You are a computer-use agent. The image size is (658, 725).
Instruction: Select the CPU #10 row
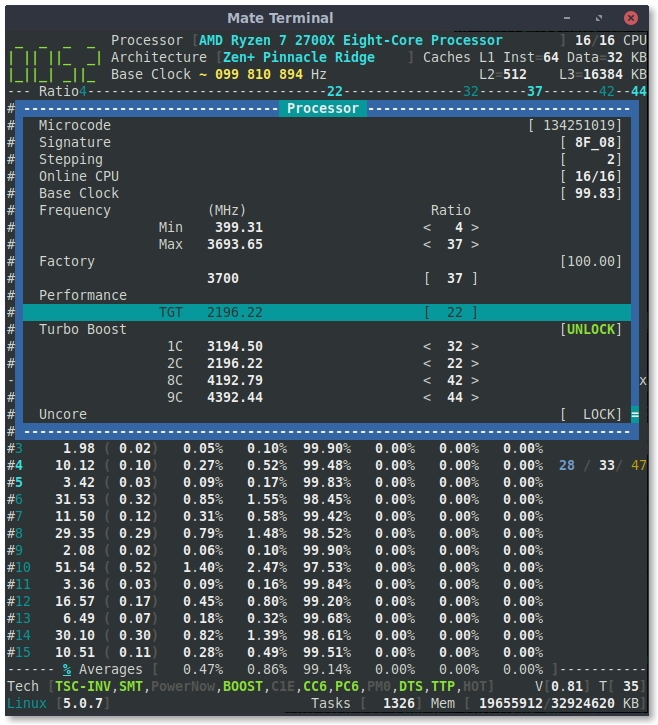pos(275,567)
